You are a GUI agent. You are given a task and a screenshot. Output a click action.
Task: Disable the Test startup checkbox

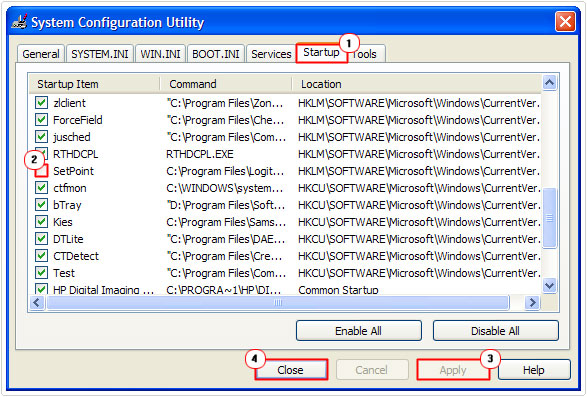41,273
